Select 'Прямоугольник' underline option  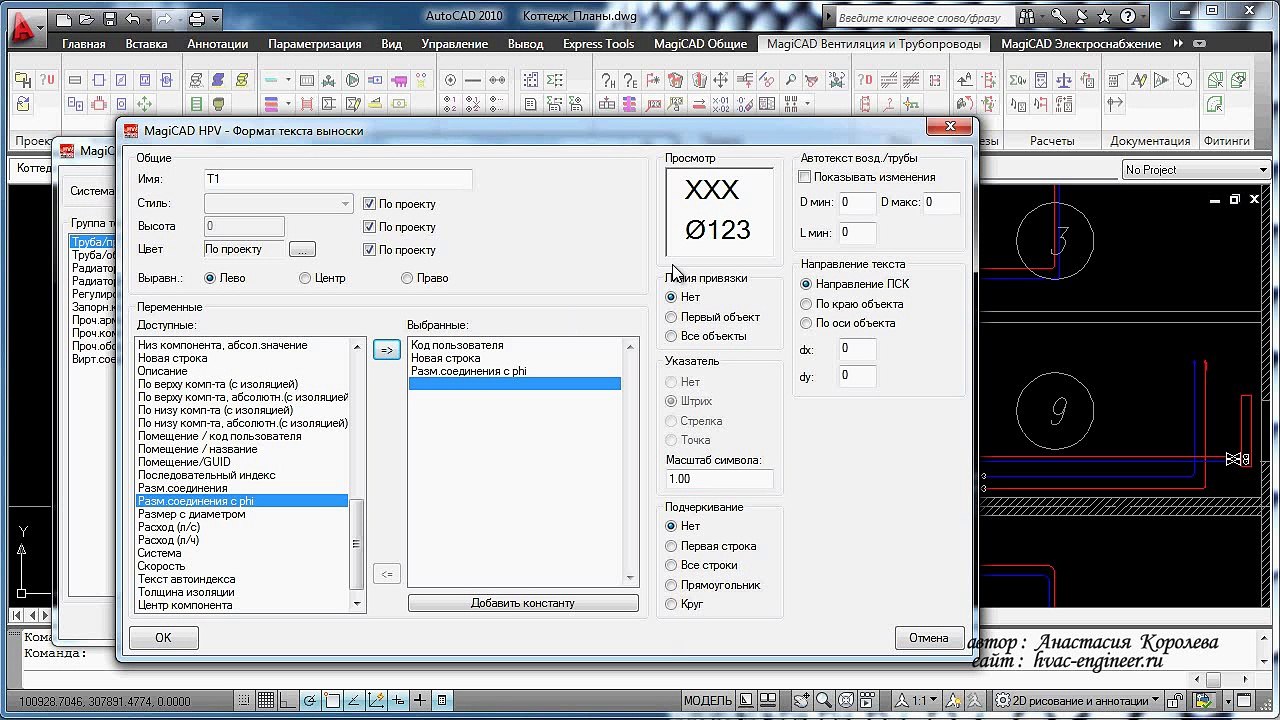coord(672,585)
